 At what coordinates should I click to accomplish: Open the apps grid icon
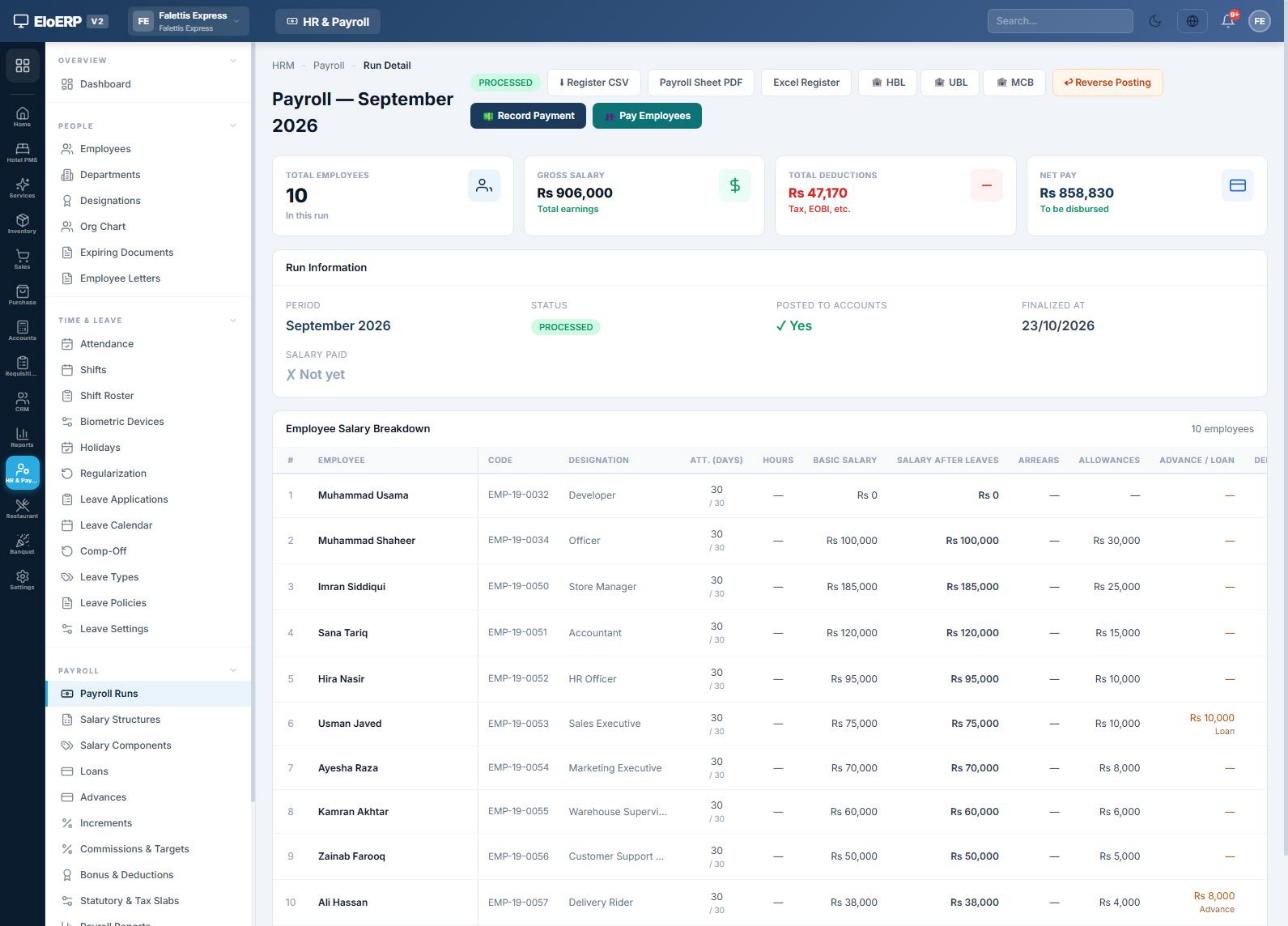pyautogui.click(x=22, y=65)
